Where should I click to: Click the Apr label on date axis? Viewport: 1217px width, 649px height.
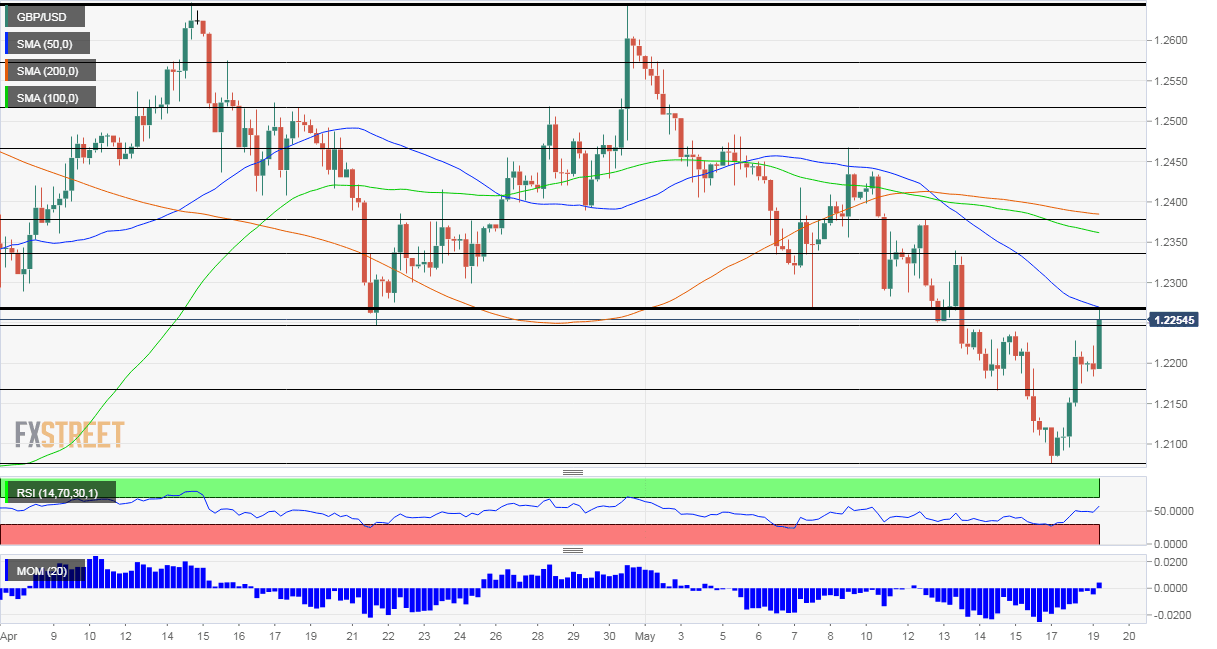tap(10, 636)
